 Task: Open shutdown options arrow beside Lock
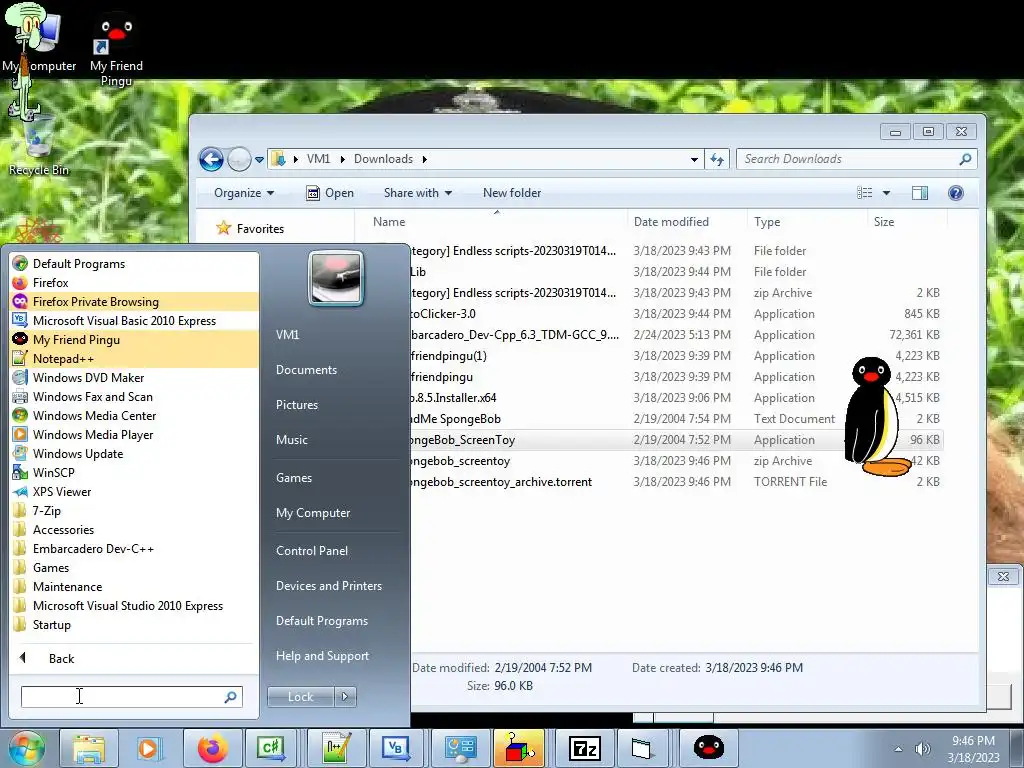(345, 697)
